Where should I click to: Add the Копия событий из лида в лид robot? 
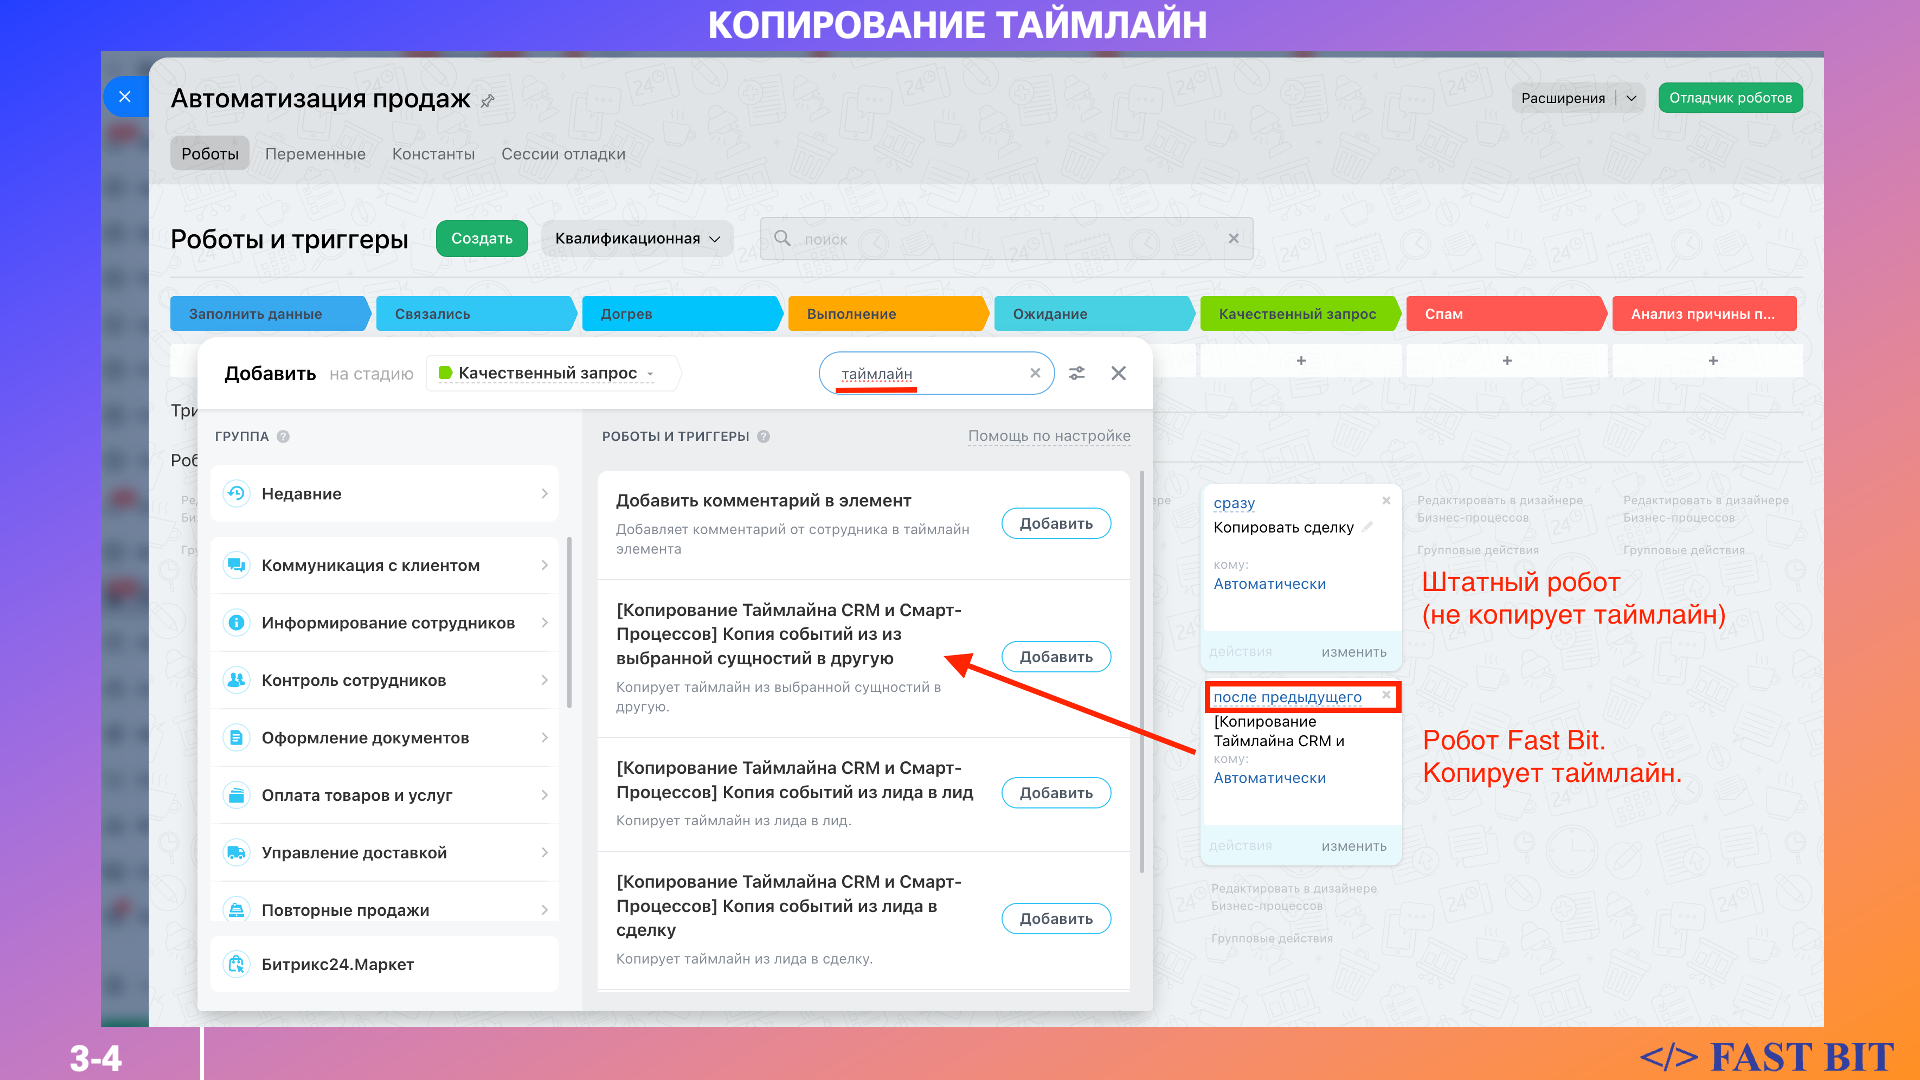1056,793
